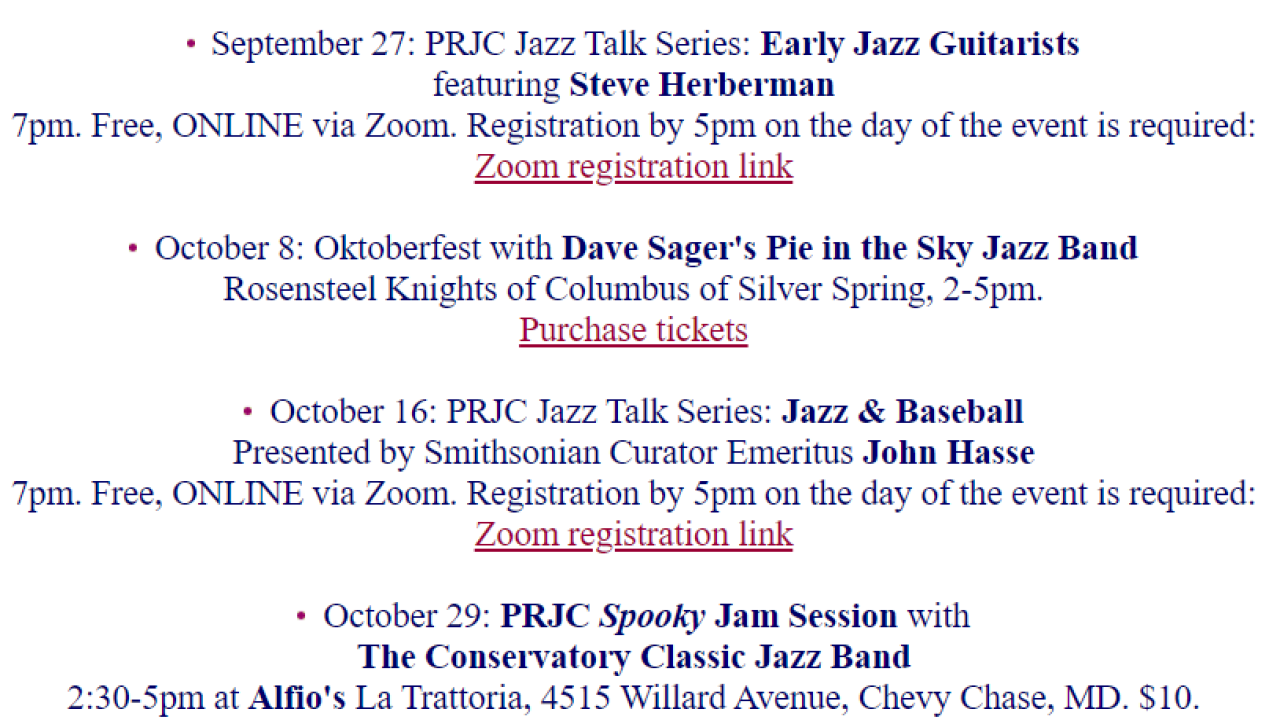The width and height of the screenshot is (1280, 720).
Task: Open Zoom registration link for Jazz & Baseball talk
Action: [x=633, y=534]
